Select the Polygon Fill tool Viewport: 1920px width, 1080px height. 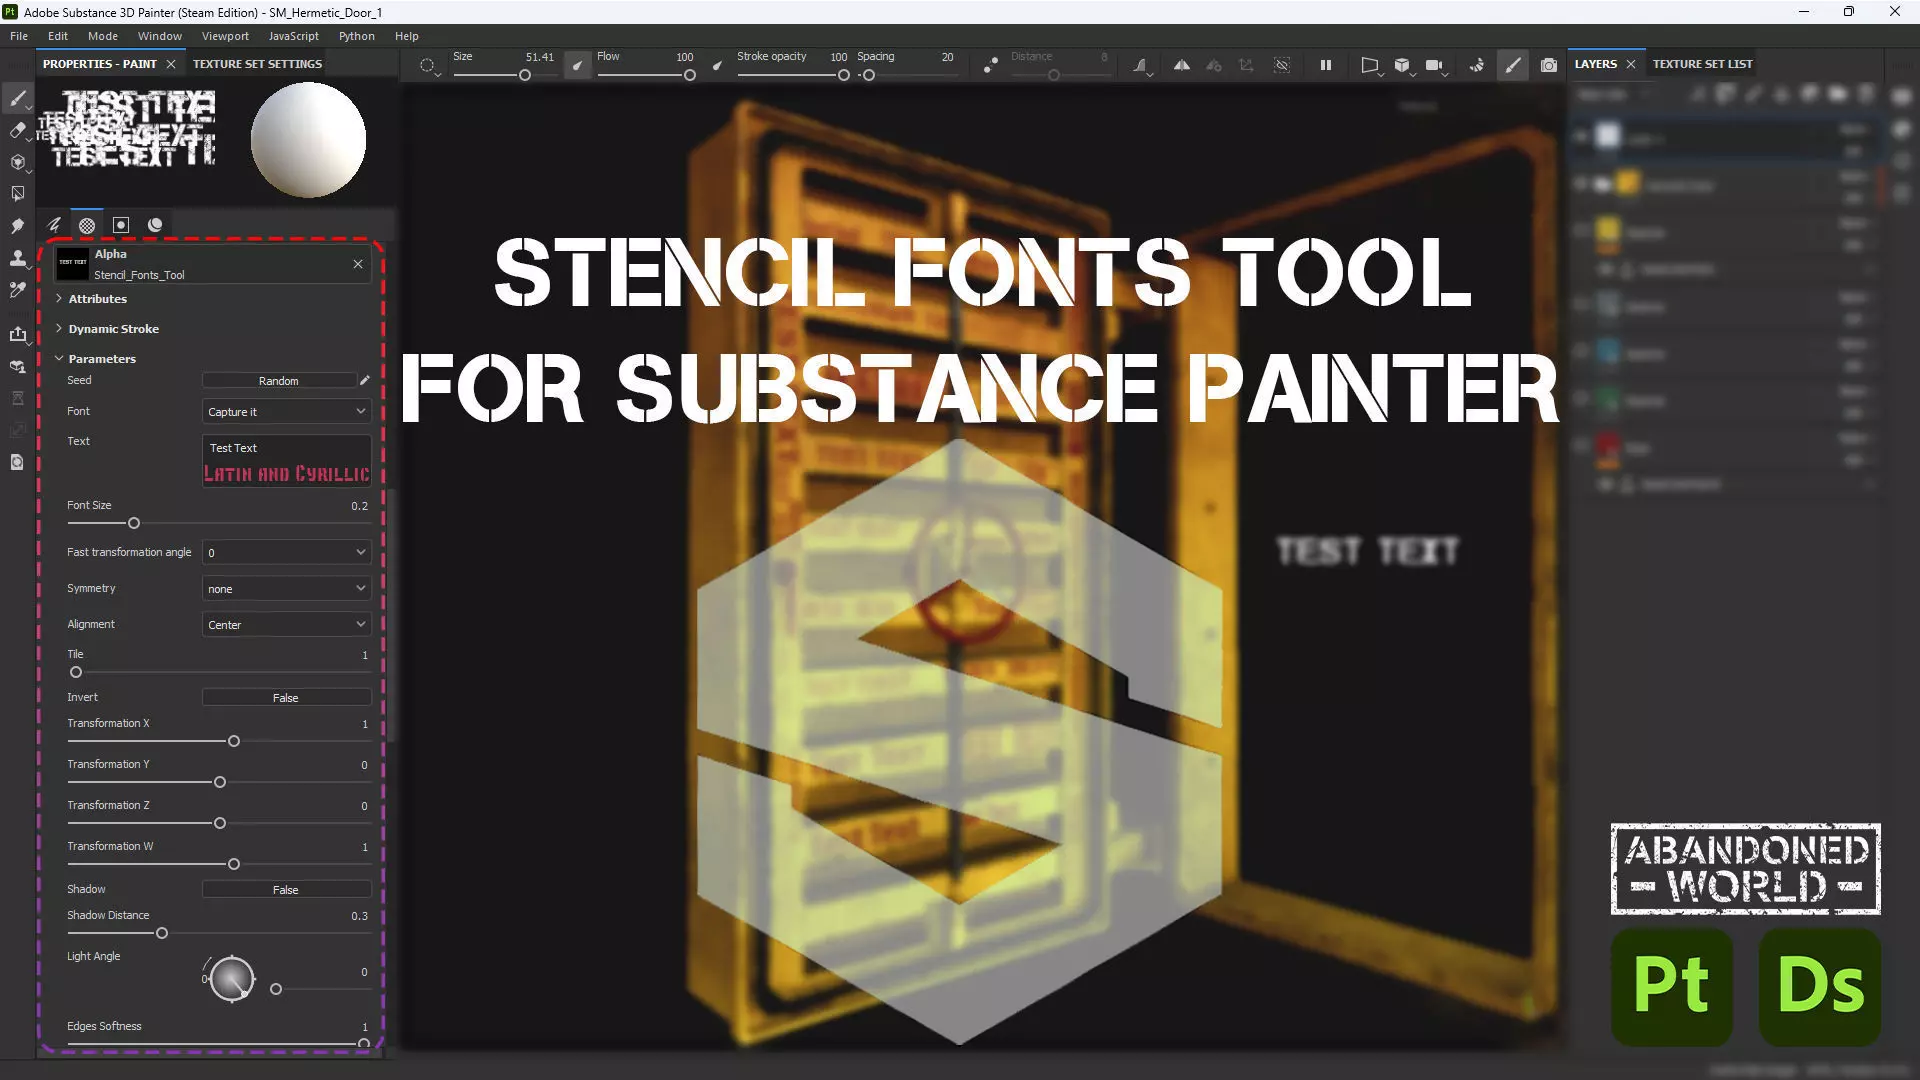pos(17,194)
